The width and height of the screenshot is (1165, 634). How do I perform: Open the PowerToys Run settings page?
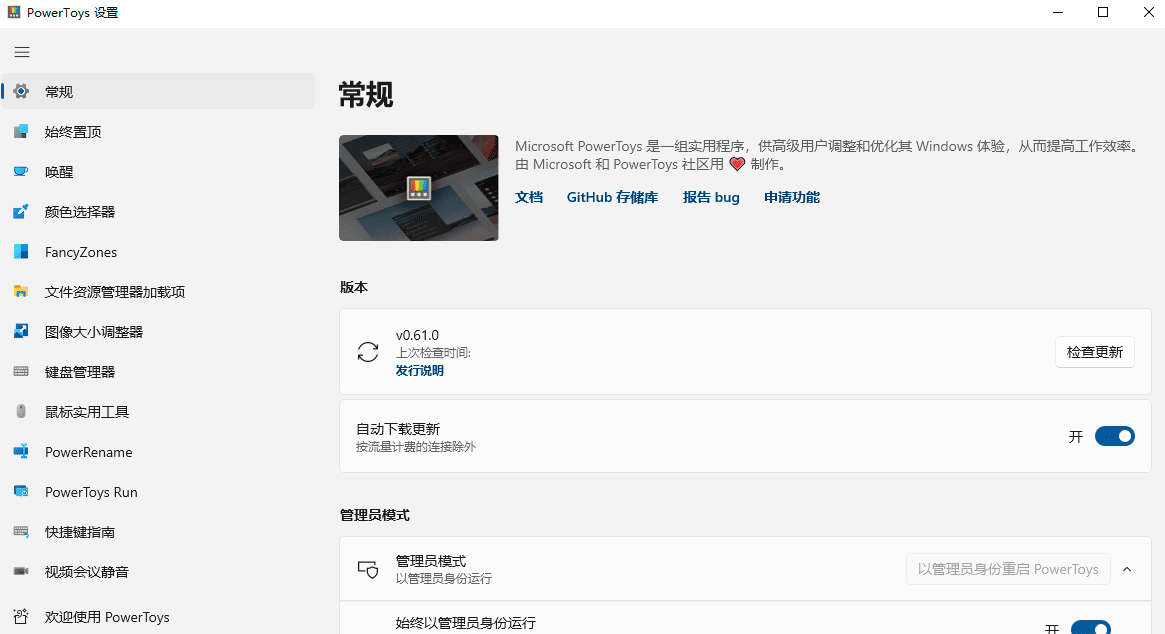[x=91, y=492]
